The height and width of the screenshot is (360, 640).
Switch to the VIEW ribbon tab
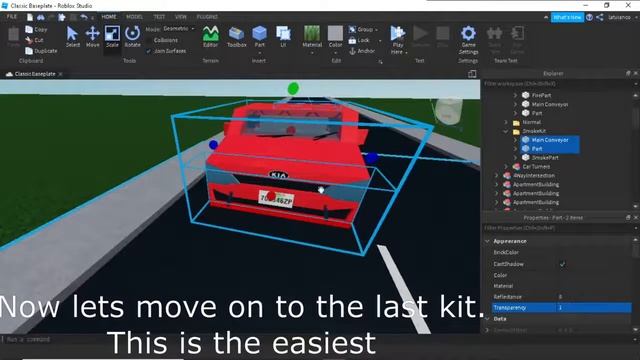pos(180,17)
